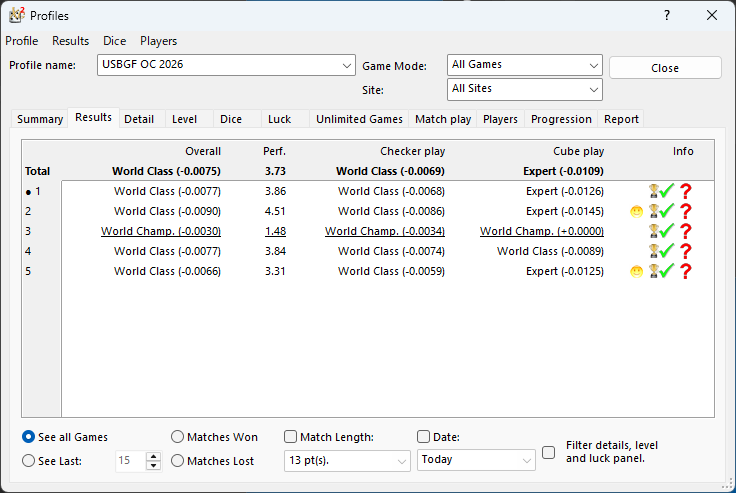The height and width of the screenshot is (493, 736).
Task: Enable the Date filter checkbox
Action: click(x=423, y=437)
